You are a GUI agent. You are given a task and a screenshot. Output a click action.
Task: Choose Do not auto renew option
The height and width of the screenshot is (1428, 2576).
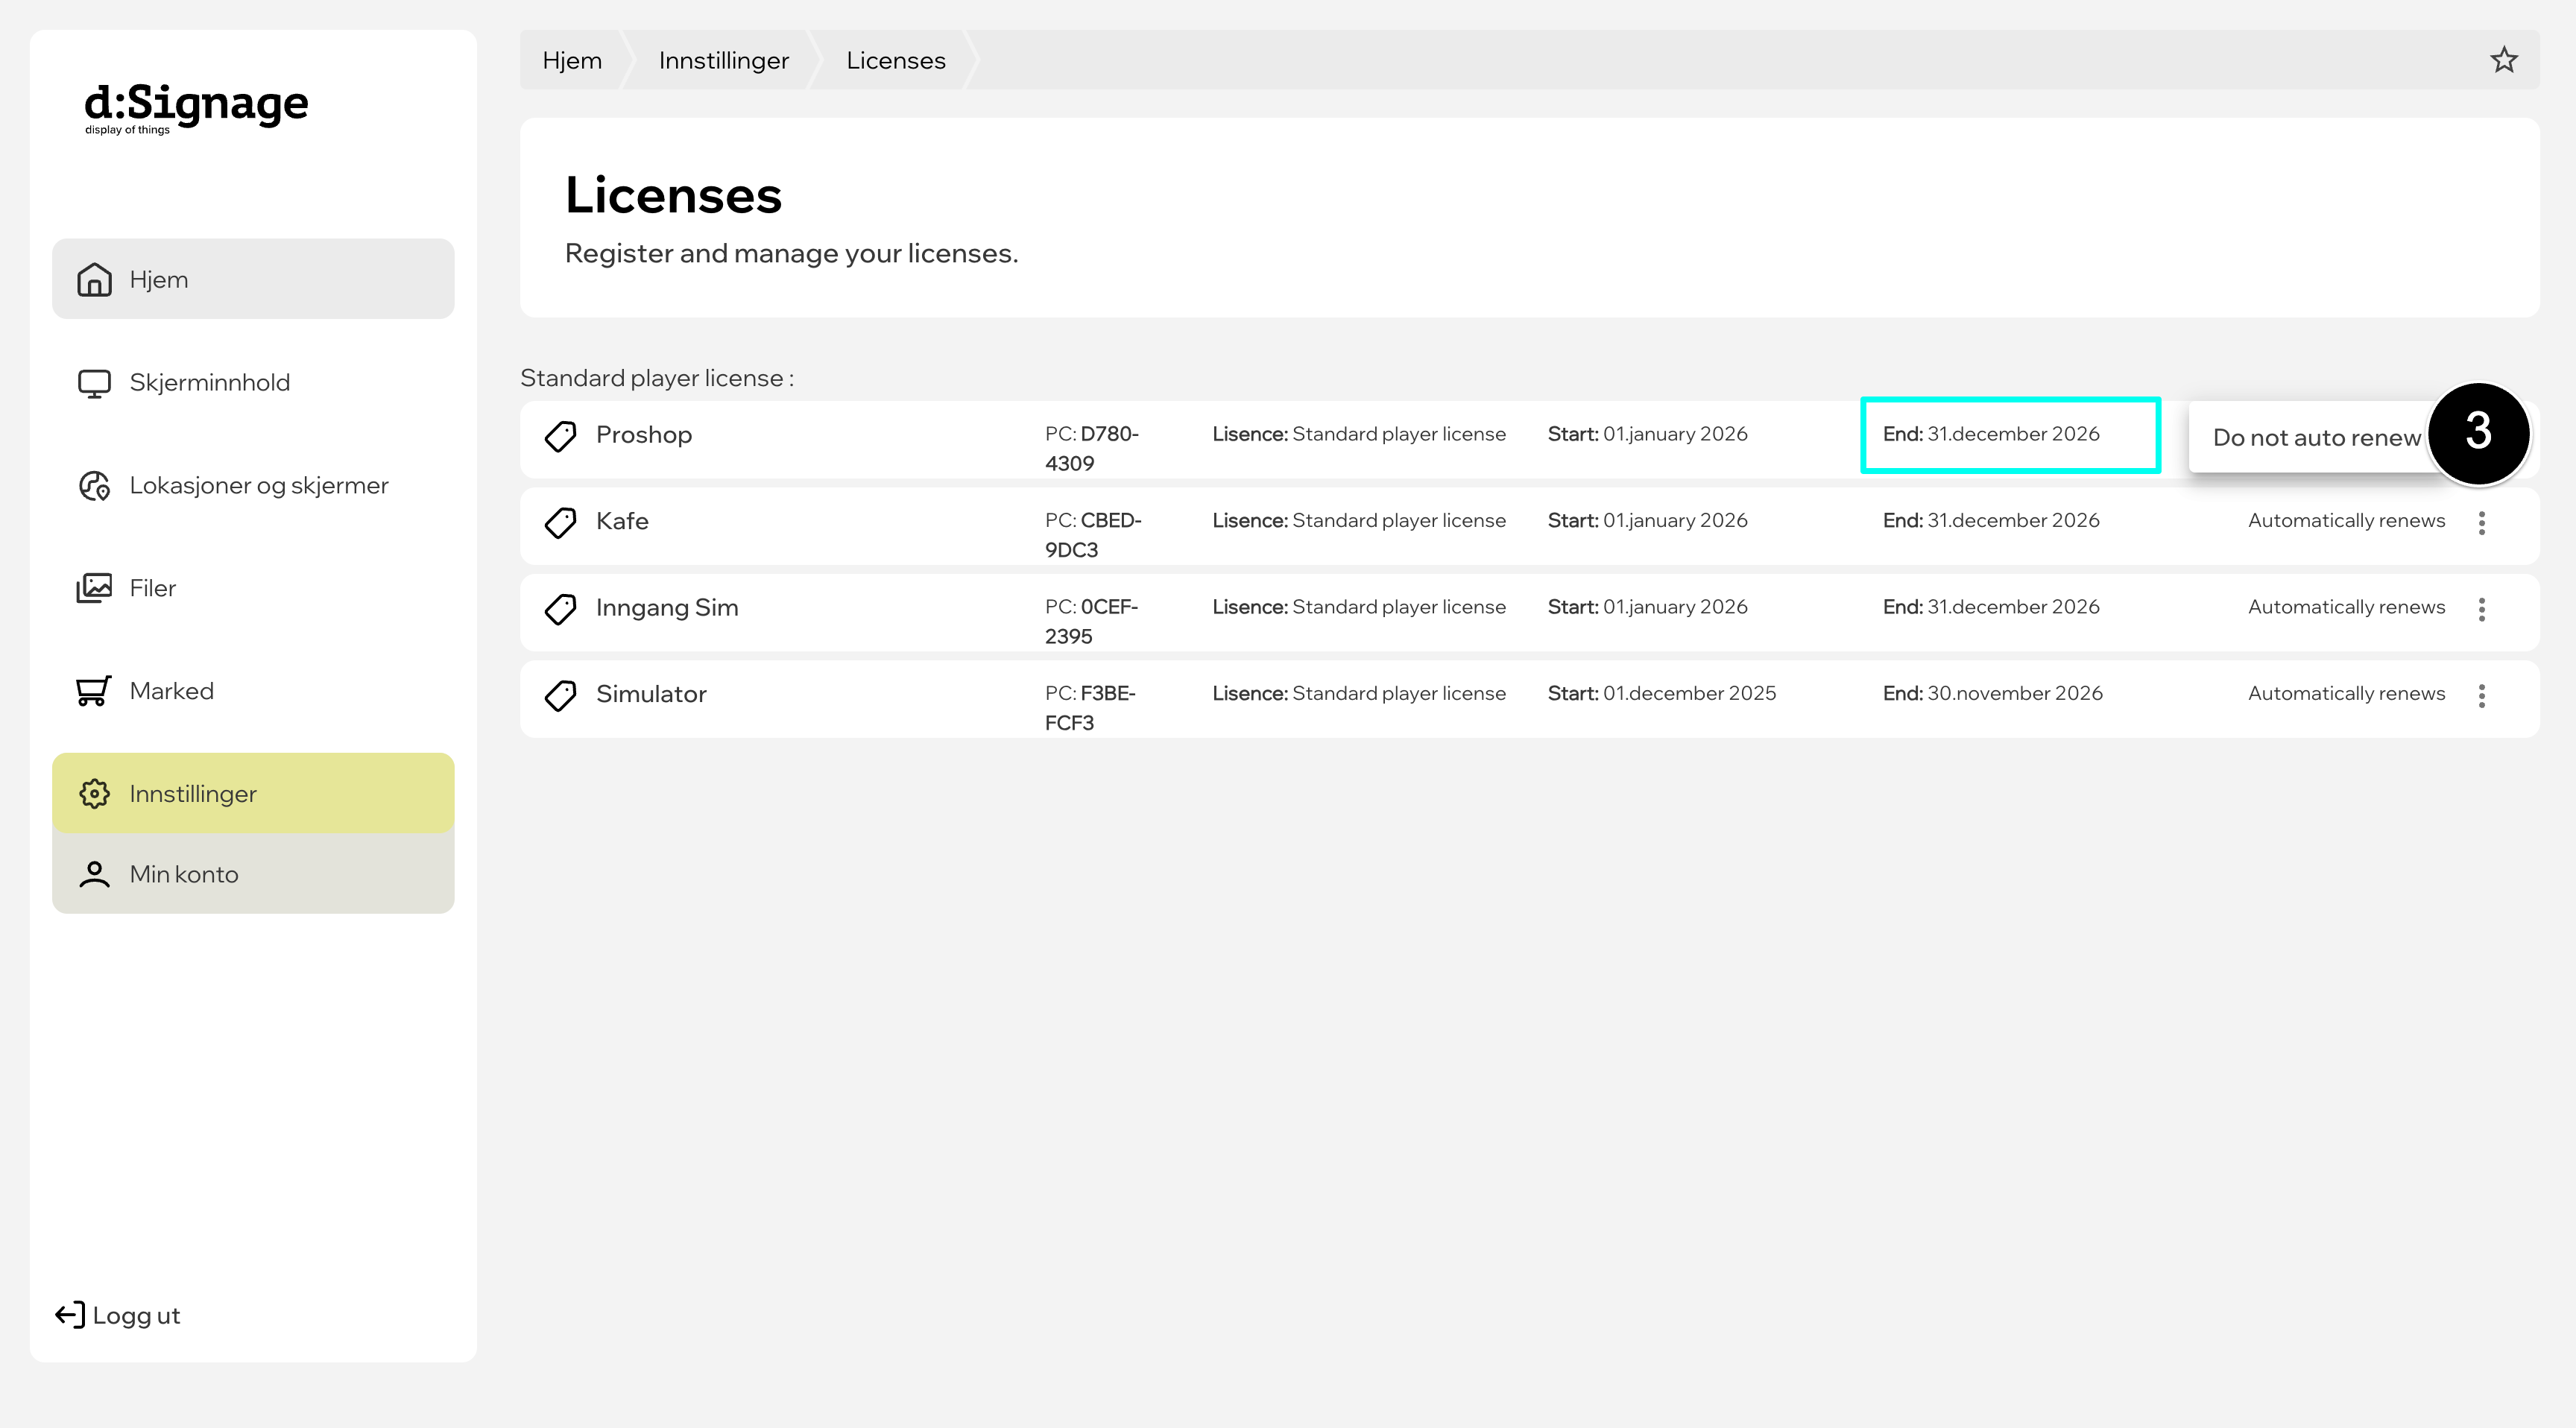click(2317, 437)
